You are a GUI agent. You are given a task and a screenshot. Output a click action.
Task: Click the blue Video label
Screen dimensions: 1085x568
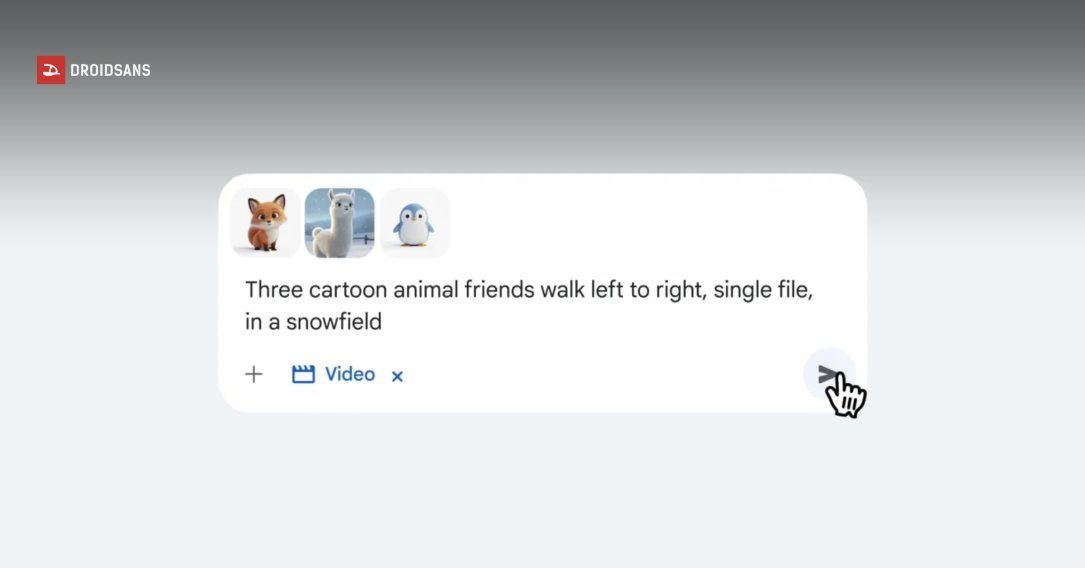click(350, 374)
